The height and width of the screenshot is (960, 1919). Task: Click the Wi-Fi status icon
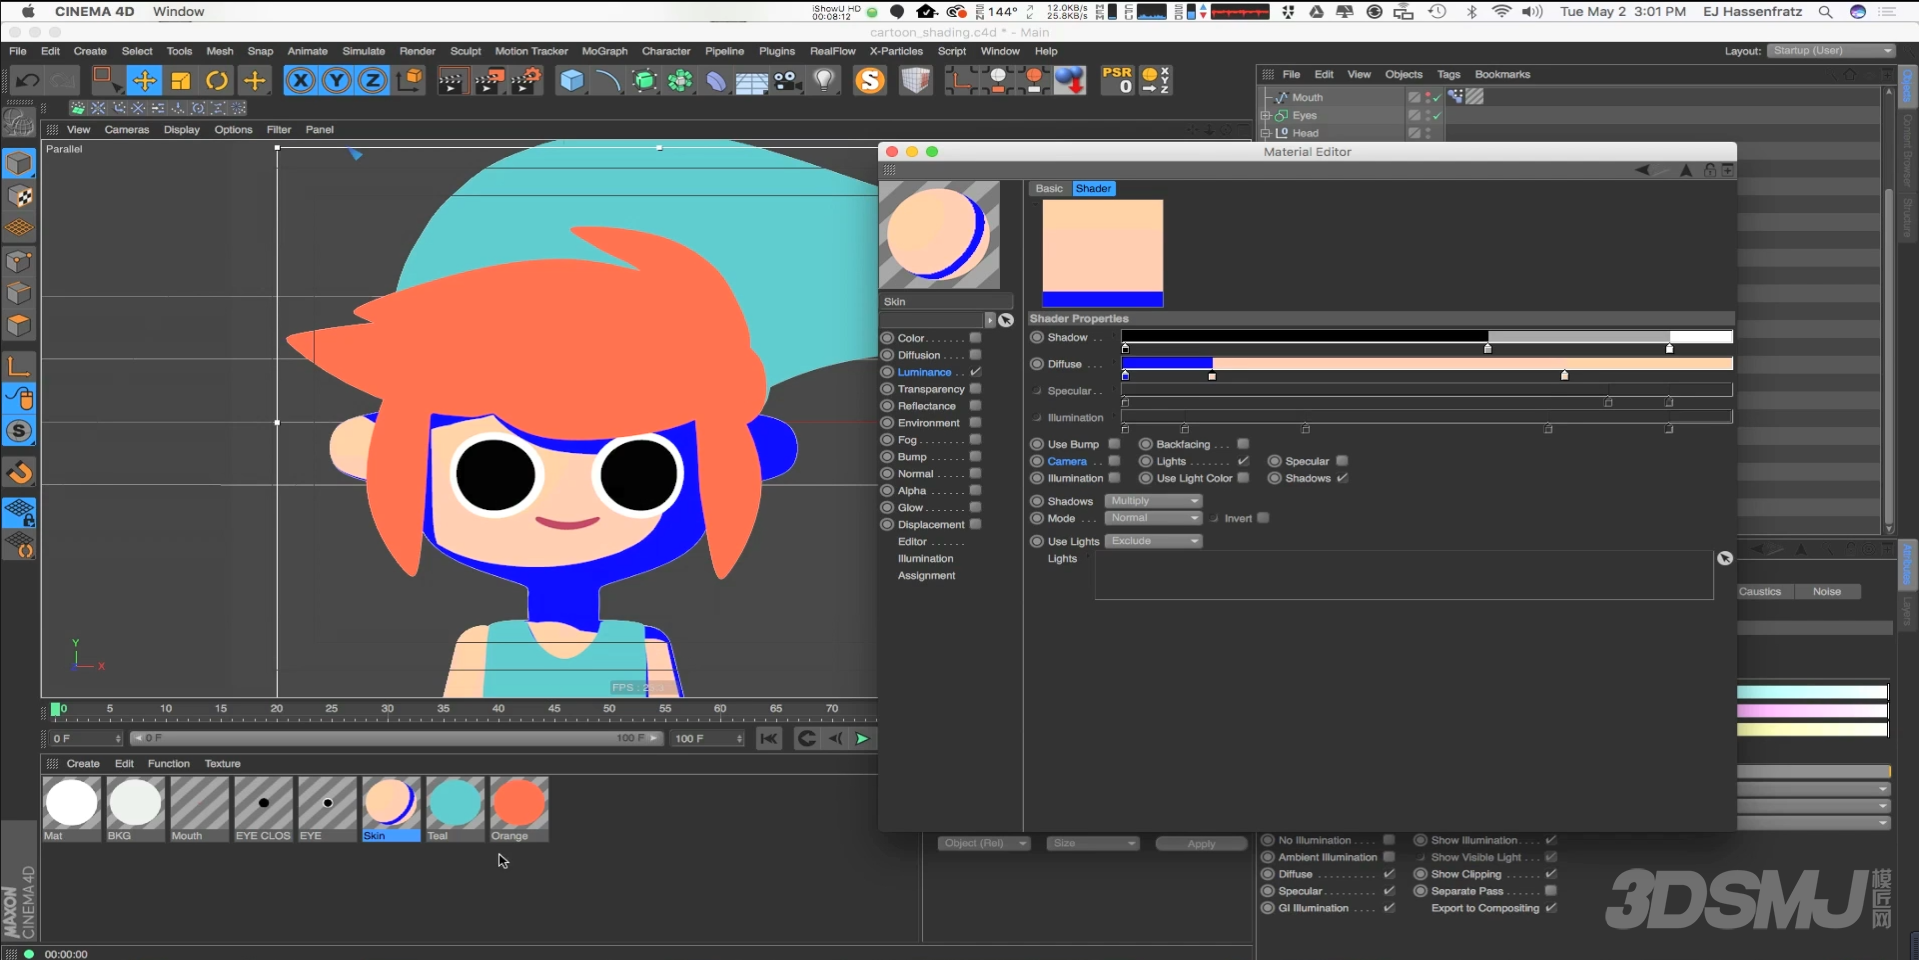tap(1501, 12)
